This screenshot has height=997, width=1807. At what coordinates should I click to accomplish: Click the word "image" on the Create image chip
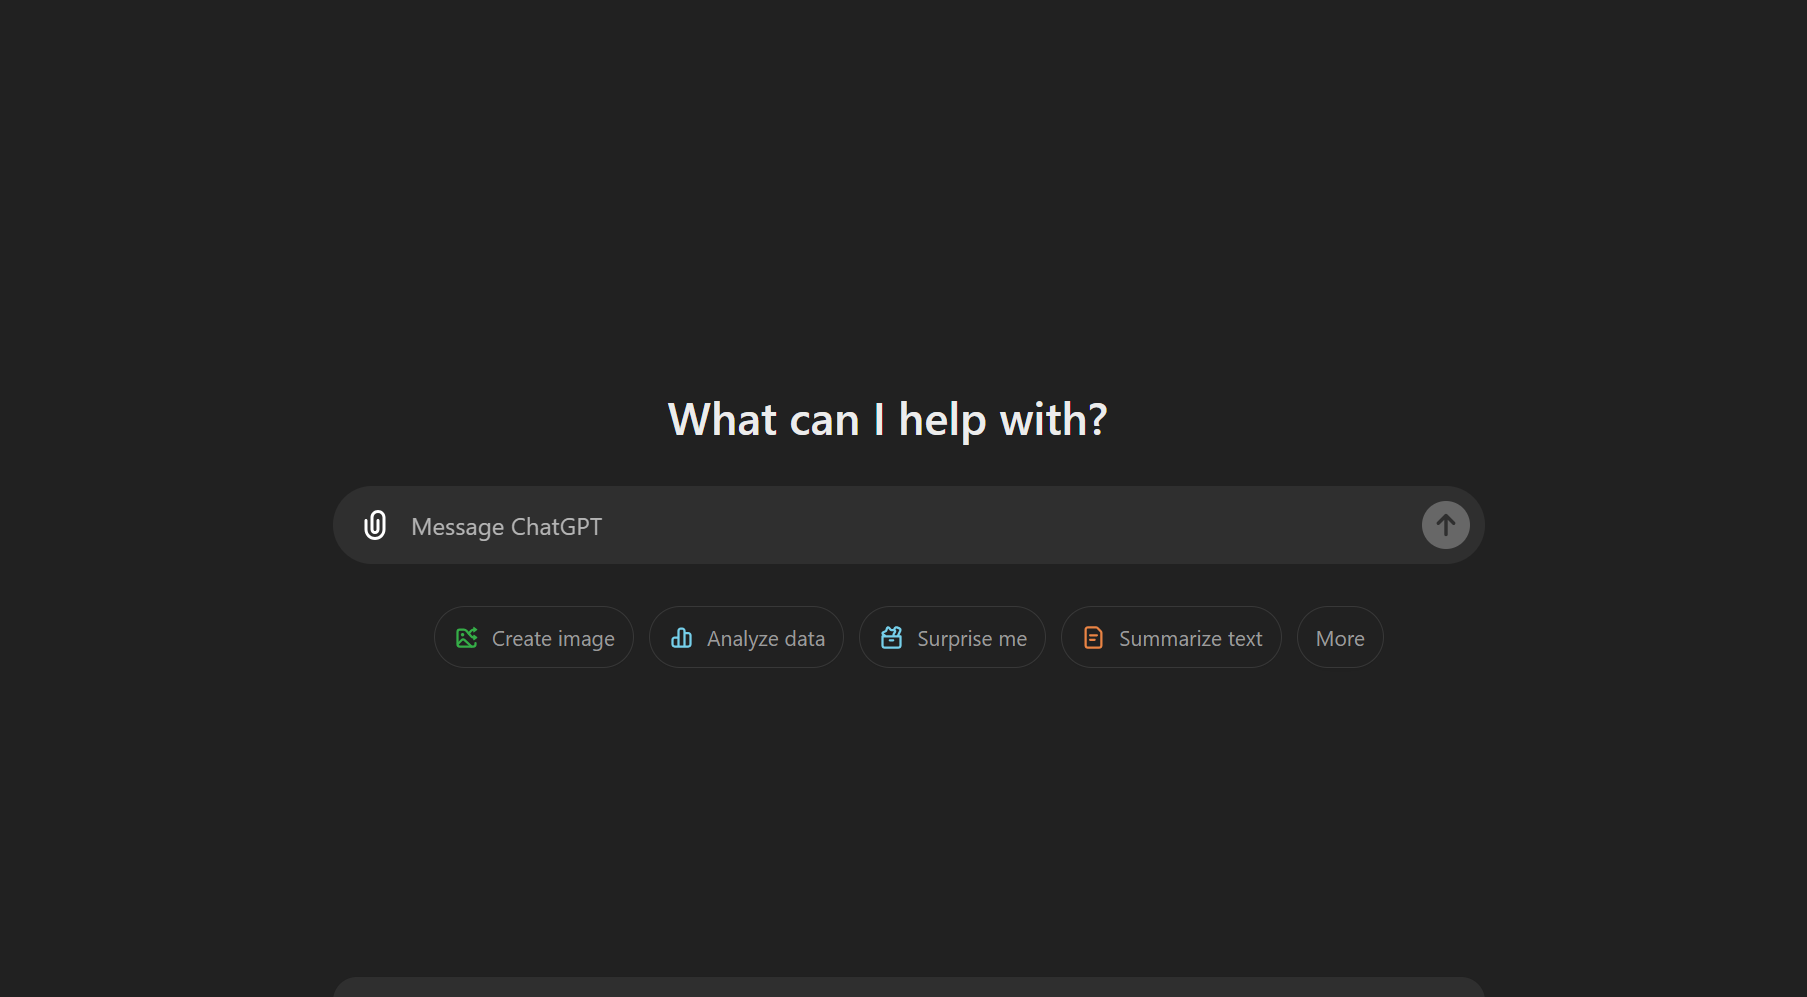coord(586,640)
